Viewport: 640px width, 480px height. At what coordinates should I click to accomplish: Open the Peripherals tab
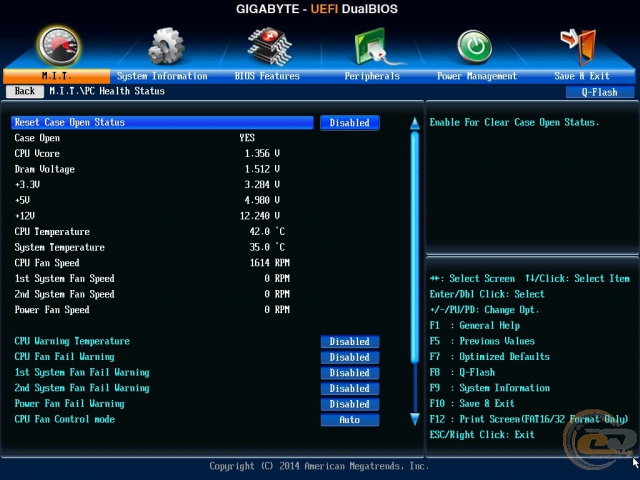pos(372,76)
